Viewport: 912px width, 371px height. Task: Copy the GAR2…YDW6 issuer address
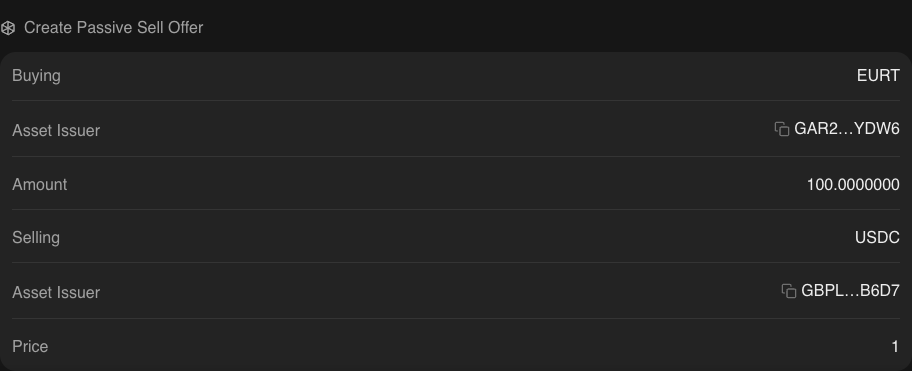pos(782,129)
